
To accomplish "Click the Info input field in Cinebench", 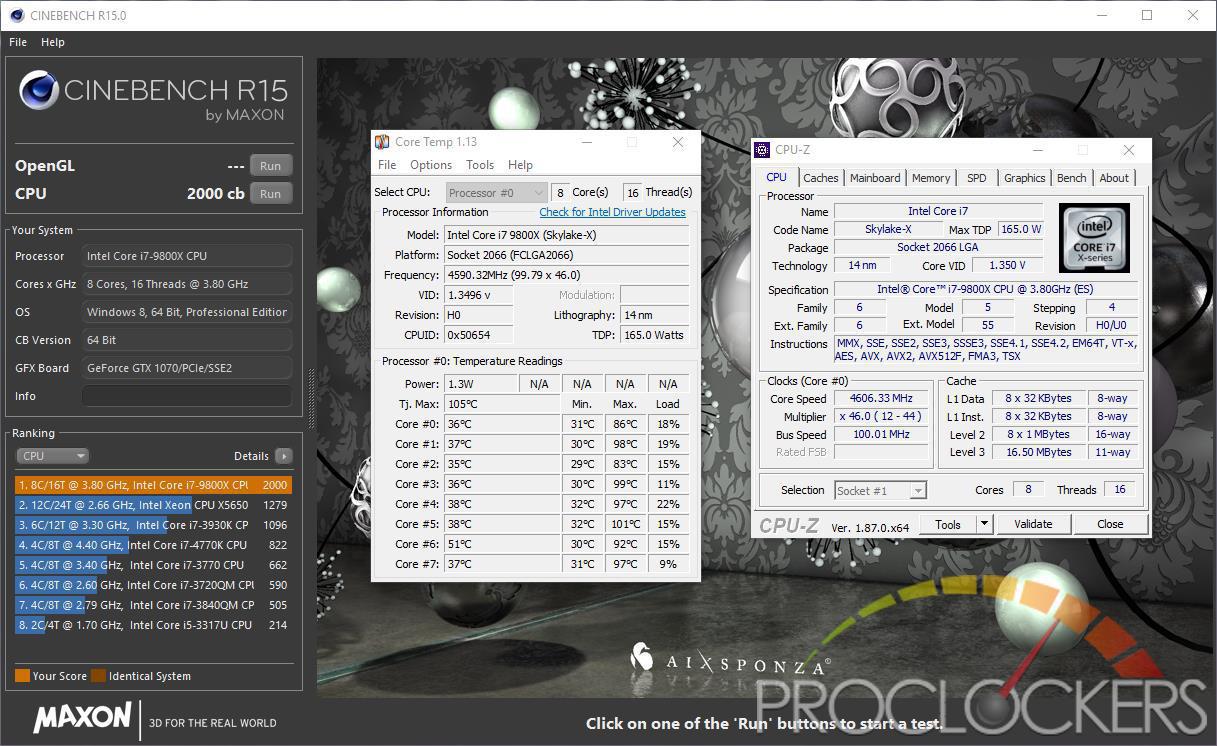I will coord(187,396).
